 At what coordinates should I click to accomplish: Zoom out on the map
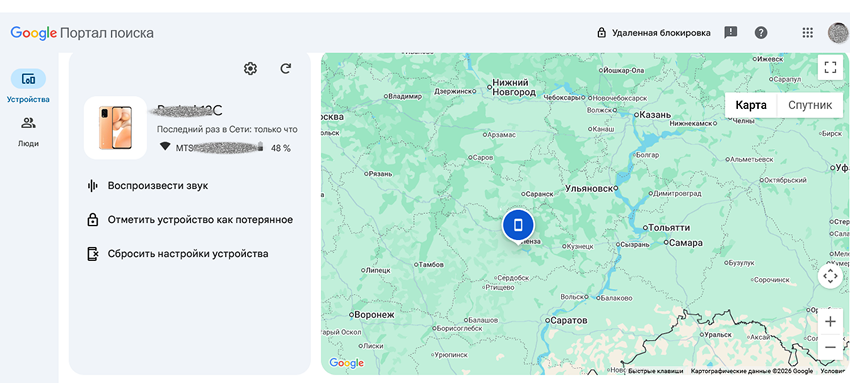point(830,347)
